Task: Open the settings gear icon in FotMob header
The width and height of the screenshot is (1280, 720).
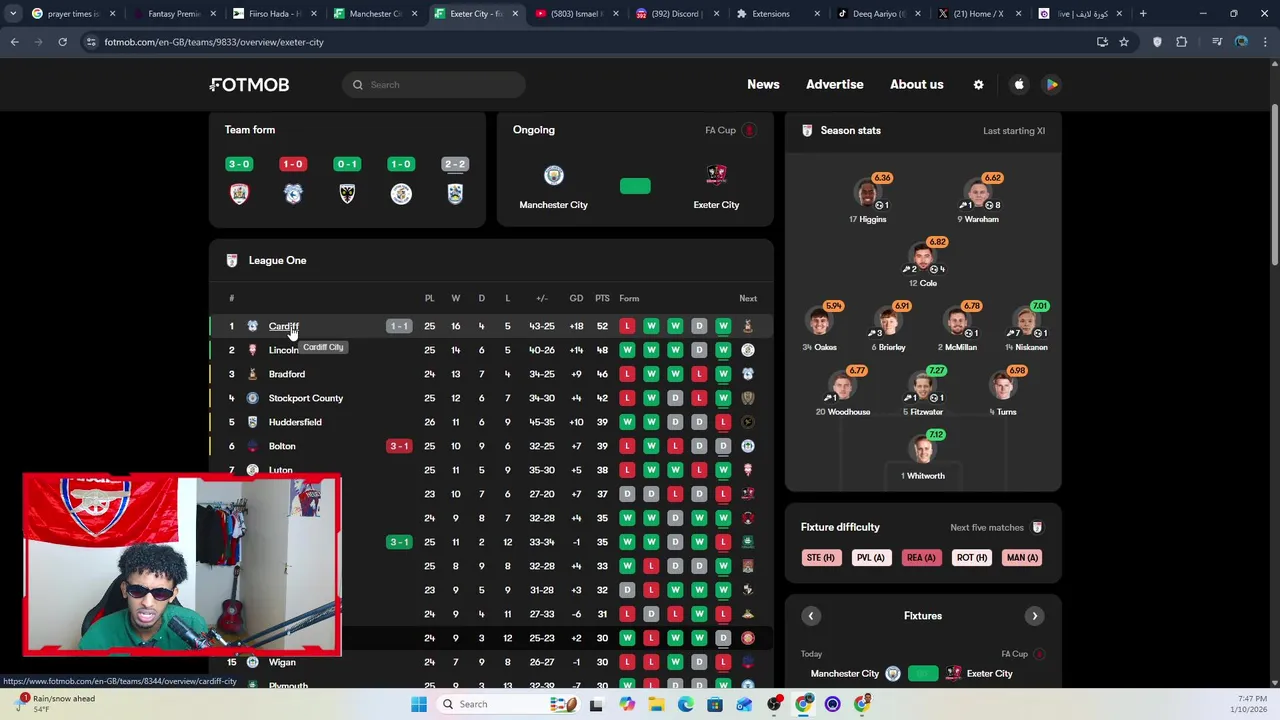Action: [x=979, y=85]
